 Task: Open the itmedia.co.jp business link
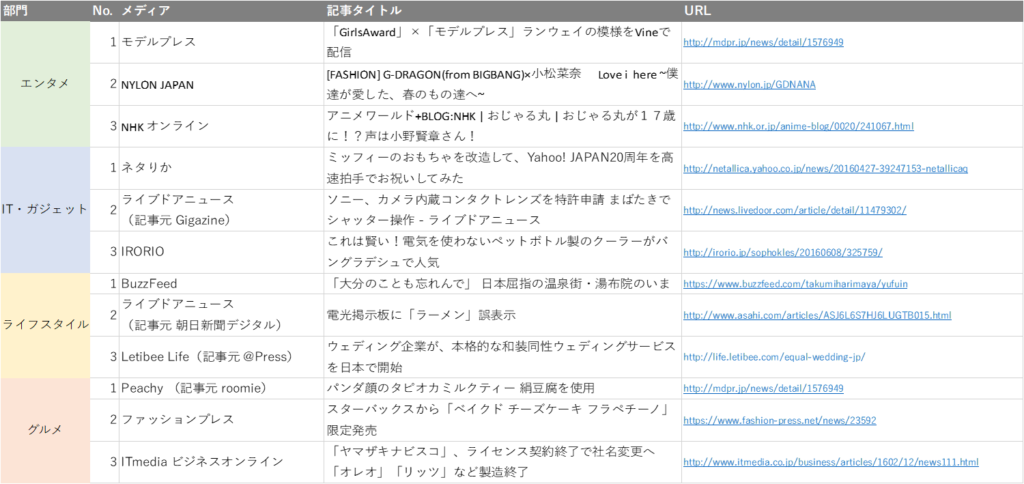point(831,462)
